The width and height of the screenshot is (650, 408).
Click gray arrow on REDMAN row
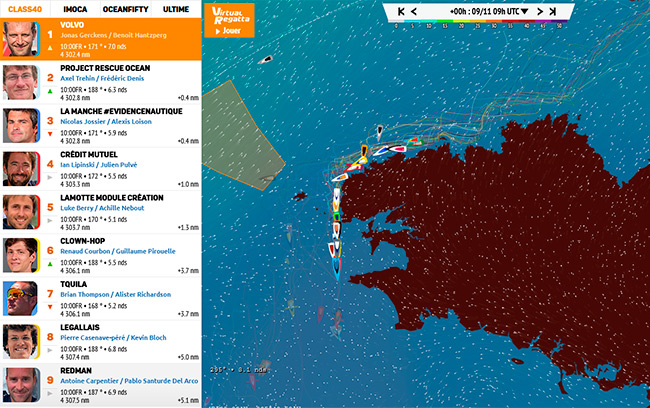50,393
